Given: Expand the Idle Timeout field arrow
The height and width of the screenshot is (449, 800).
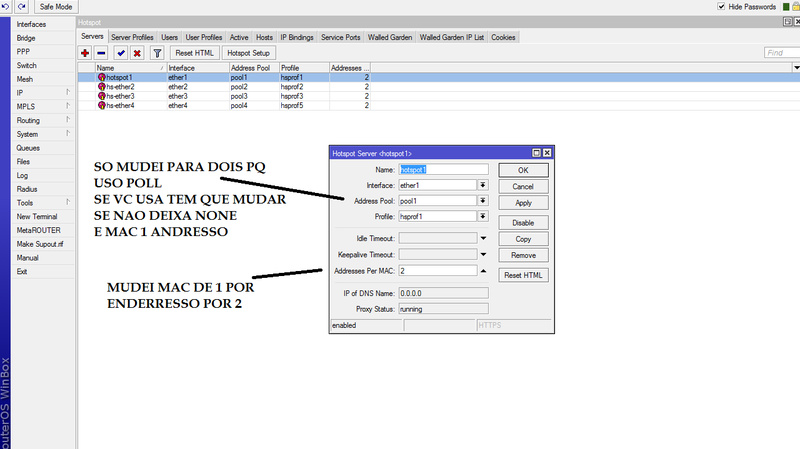Looking at the screenshot, I should pos(483,238).
